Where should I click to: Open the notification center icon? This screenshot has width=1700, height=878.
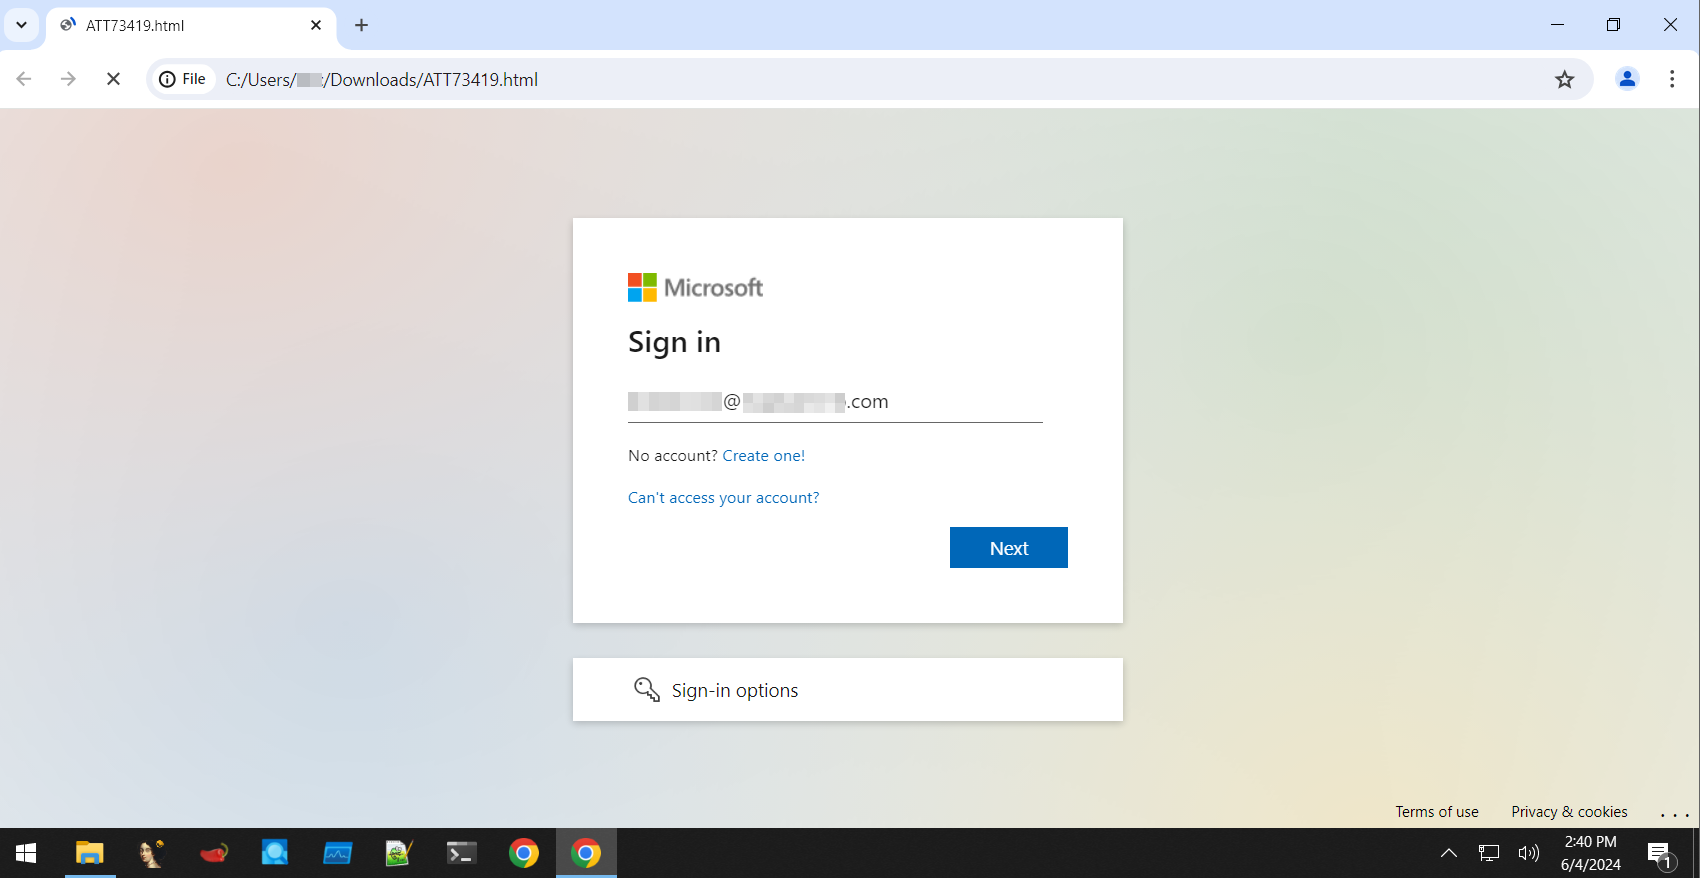[1661, 854]
